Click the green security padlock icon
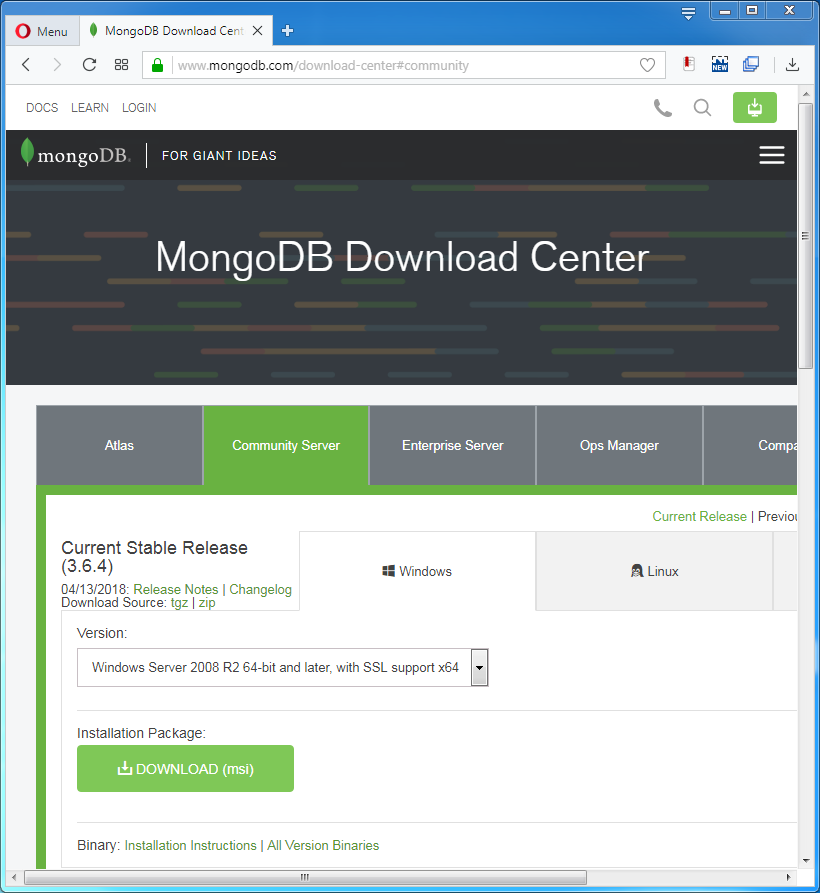 pos(158,65)
